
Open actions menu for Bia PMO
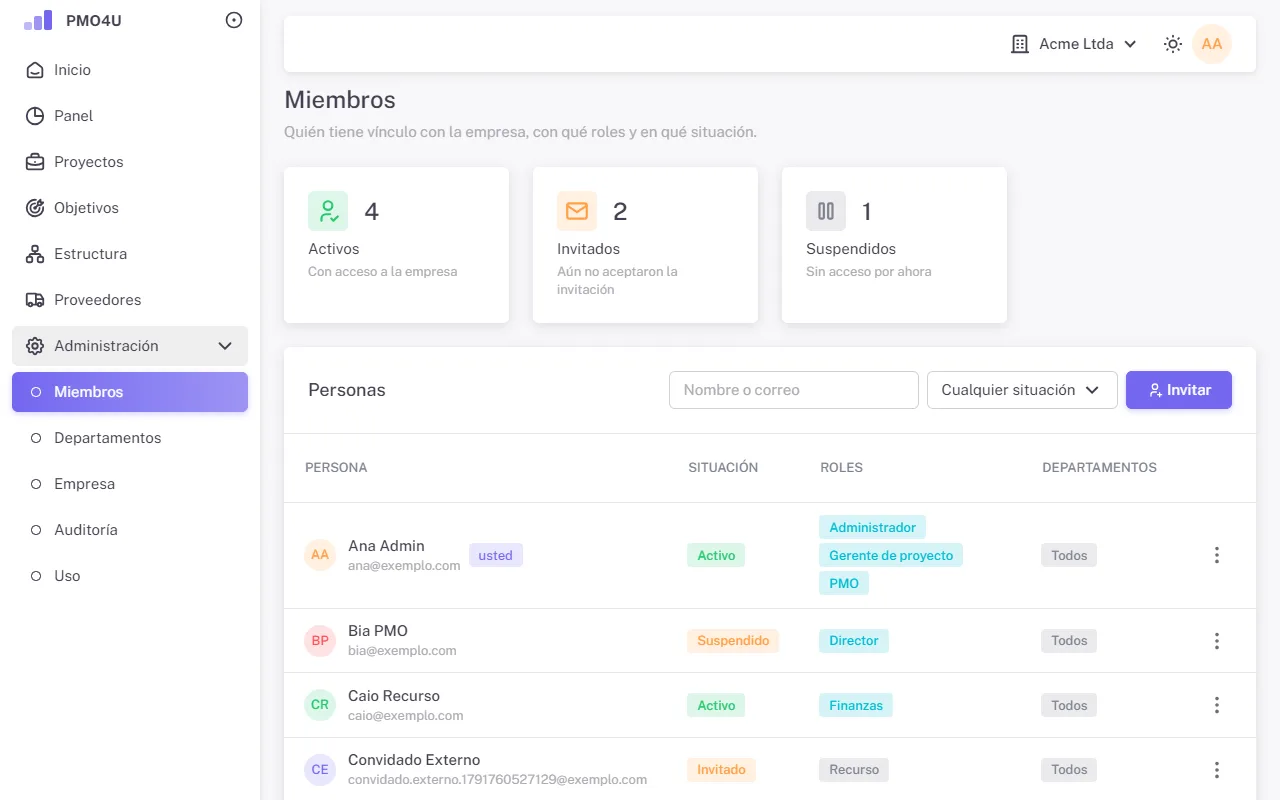point(1217,641)
